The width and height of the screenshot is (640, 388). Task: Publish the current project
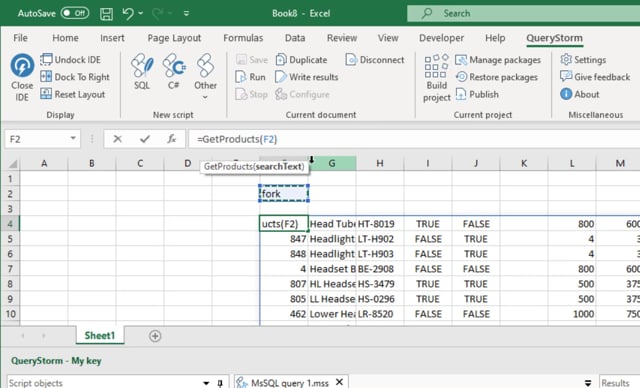(x=477, y=94)
